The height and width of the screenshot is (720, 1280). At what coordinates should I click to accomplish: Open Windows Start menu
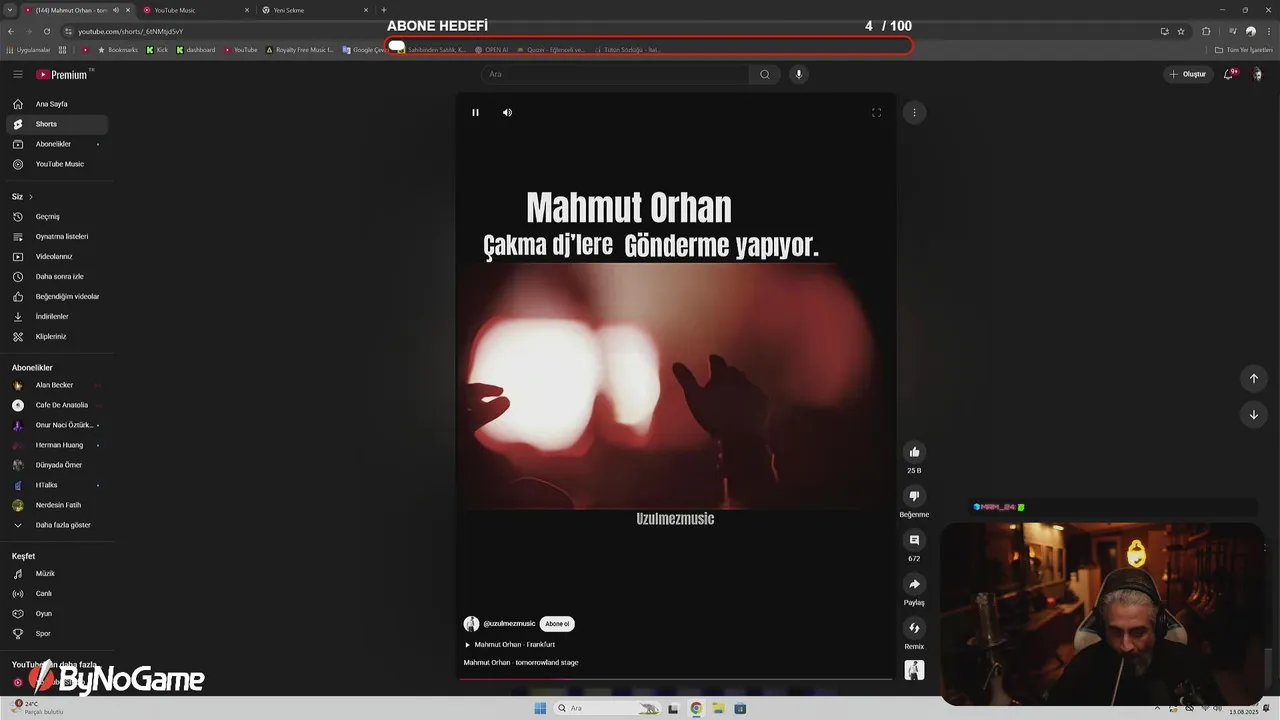pyautogui.click(x=540, y=708)
